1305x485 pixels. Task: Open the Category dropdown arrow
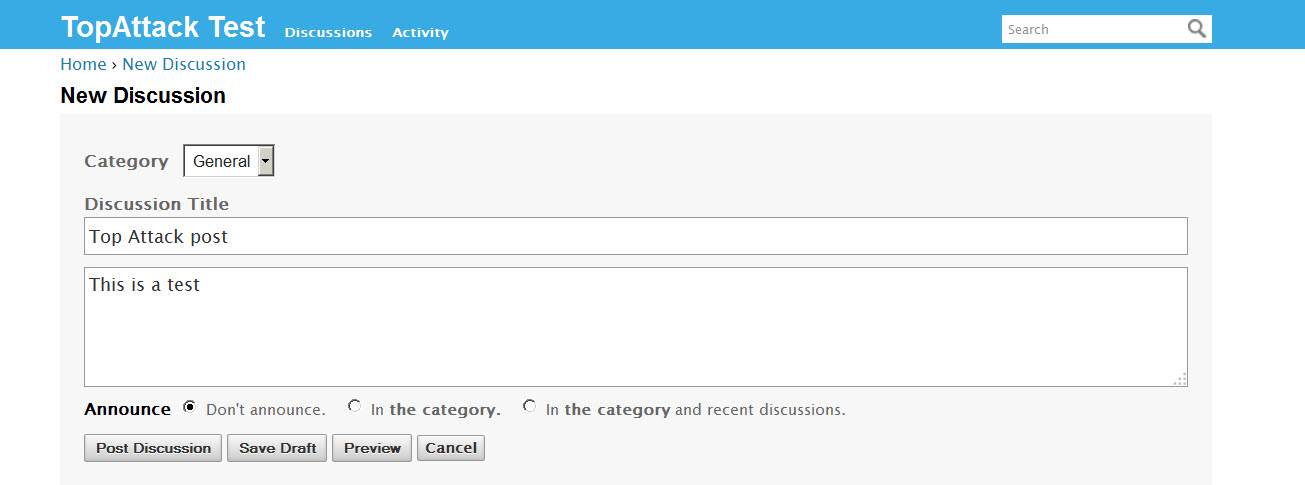click(265, 161)
